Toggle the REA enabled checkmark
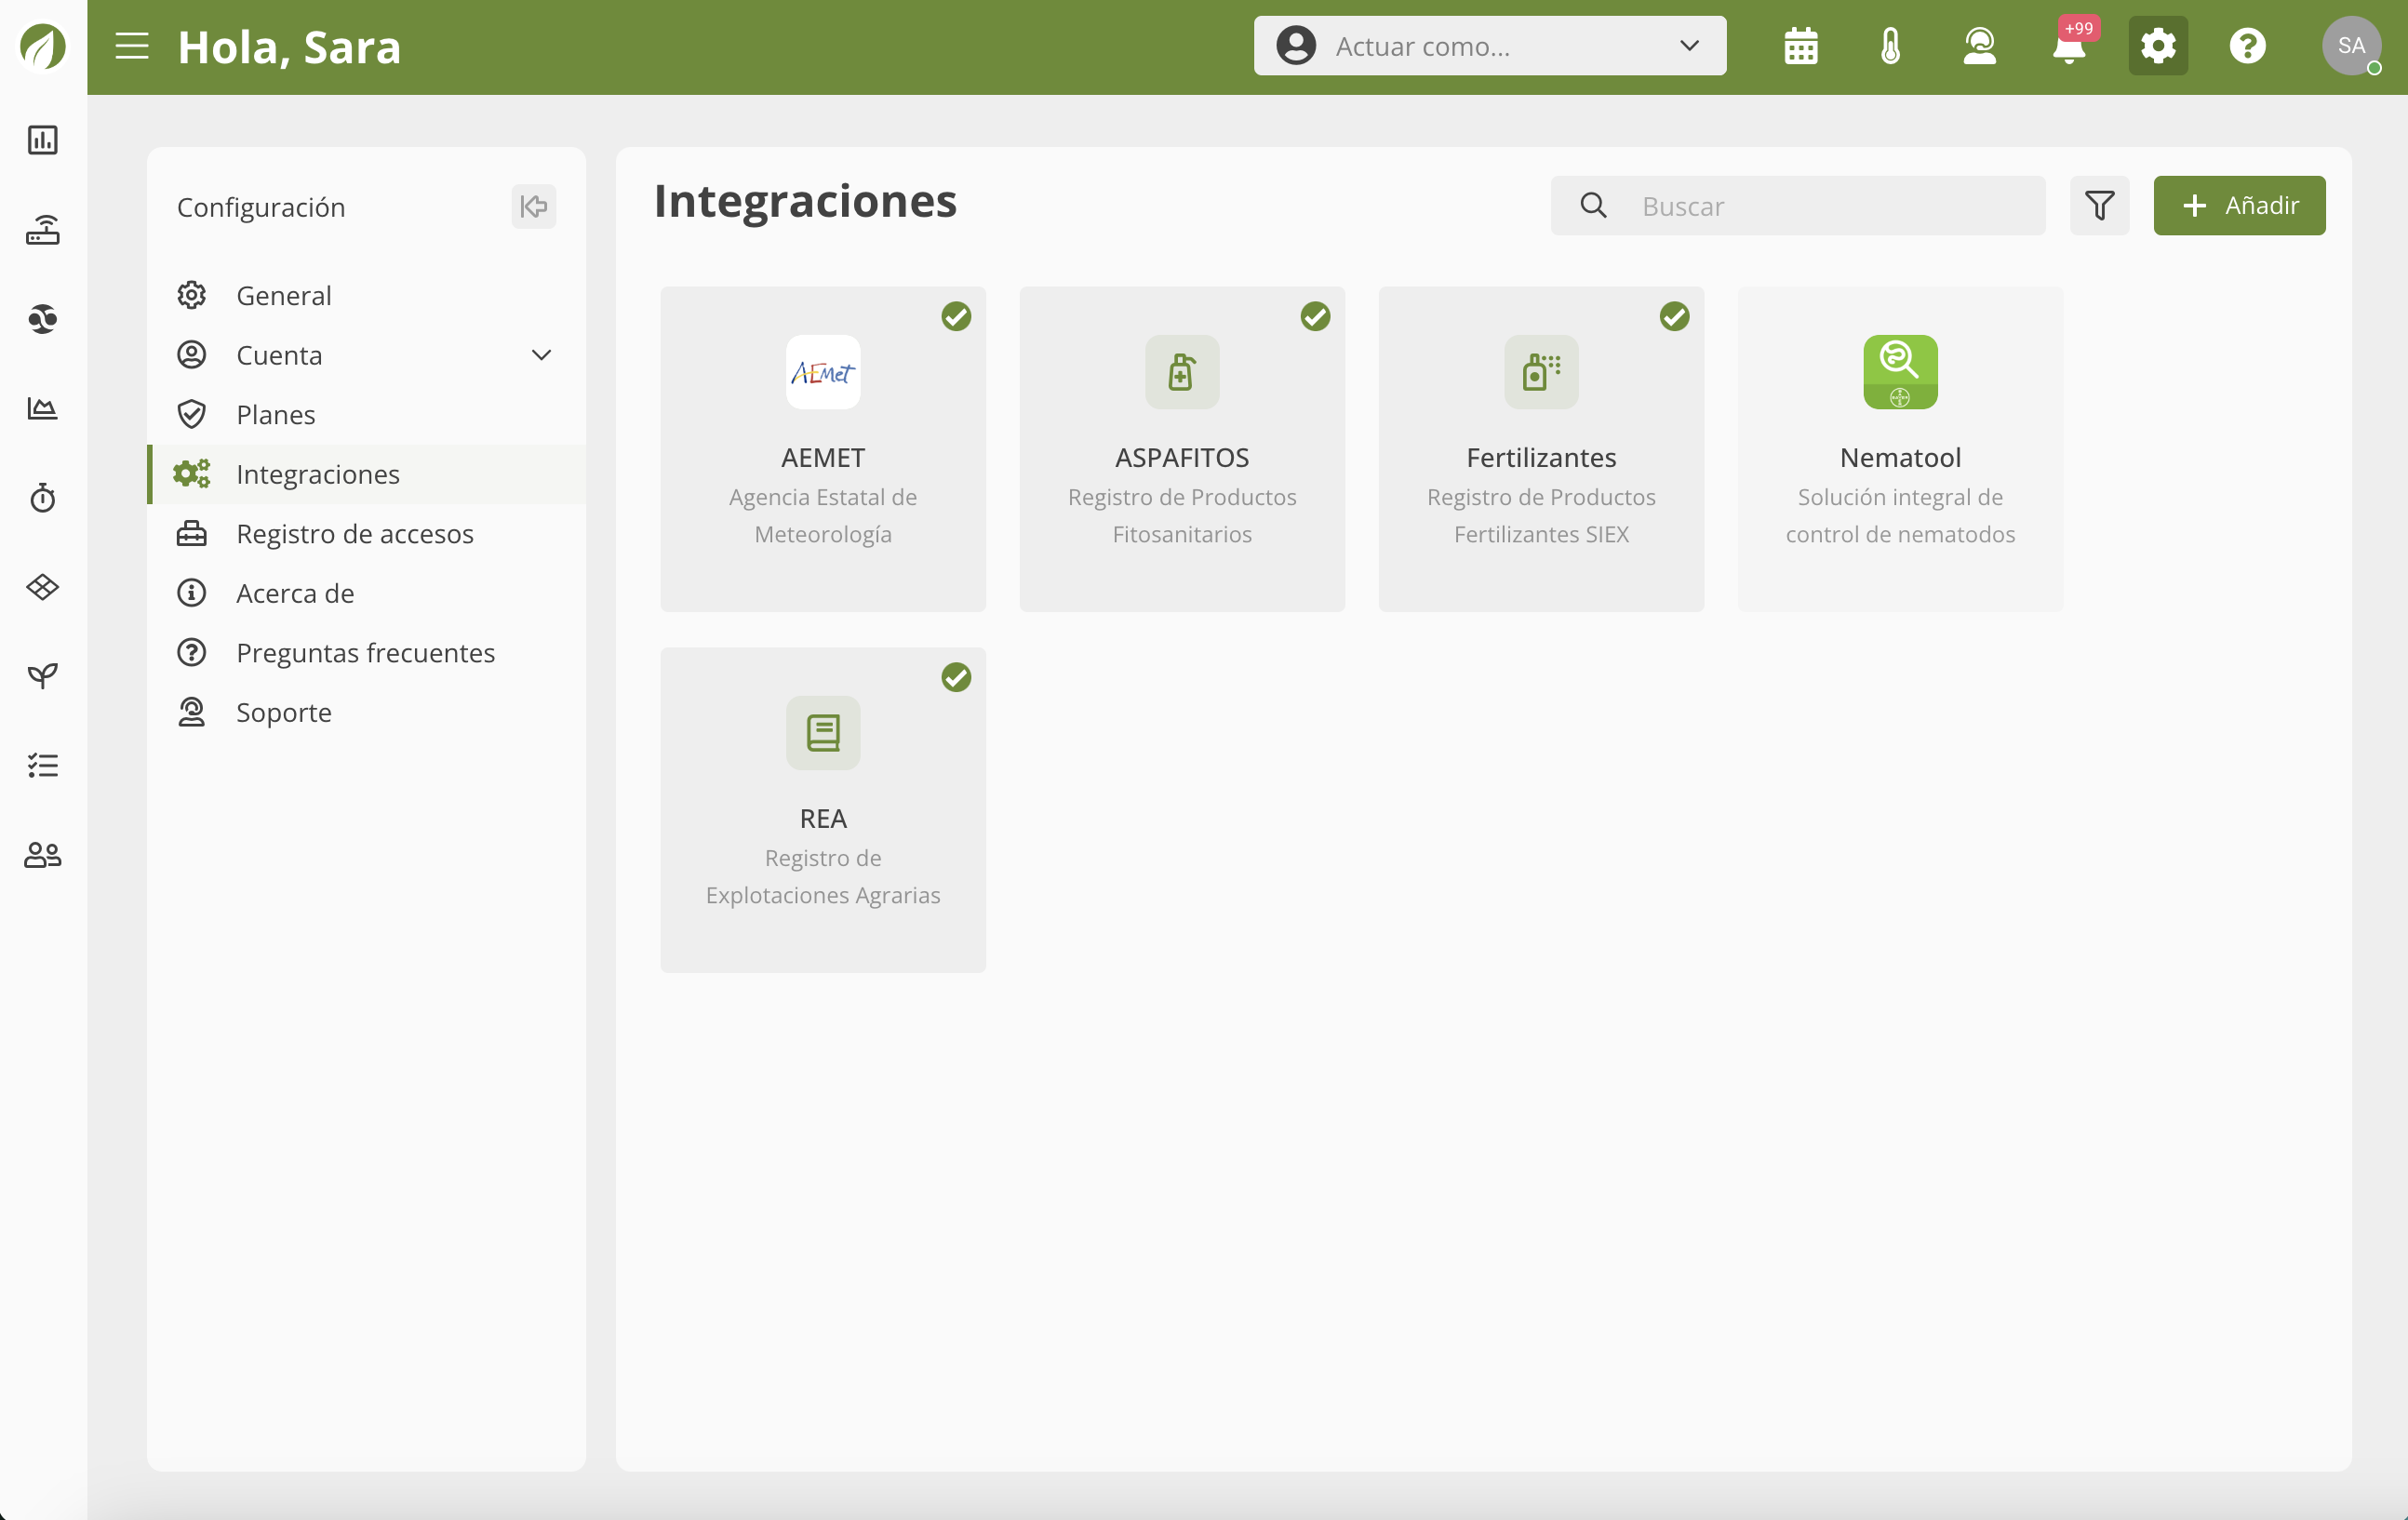This screenshot has height=1520, width=2408. pyautogui.click(x=956, y=678)
